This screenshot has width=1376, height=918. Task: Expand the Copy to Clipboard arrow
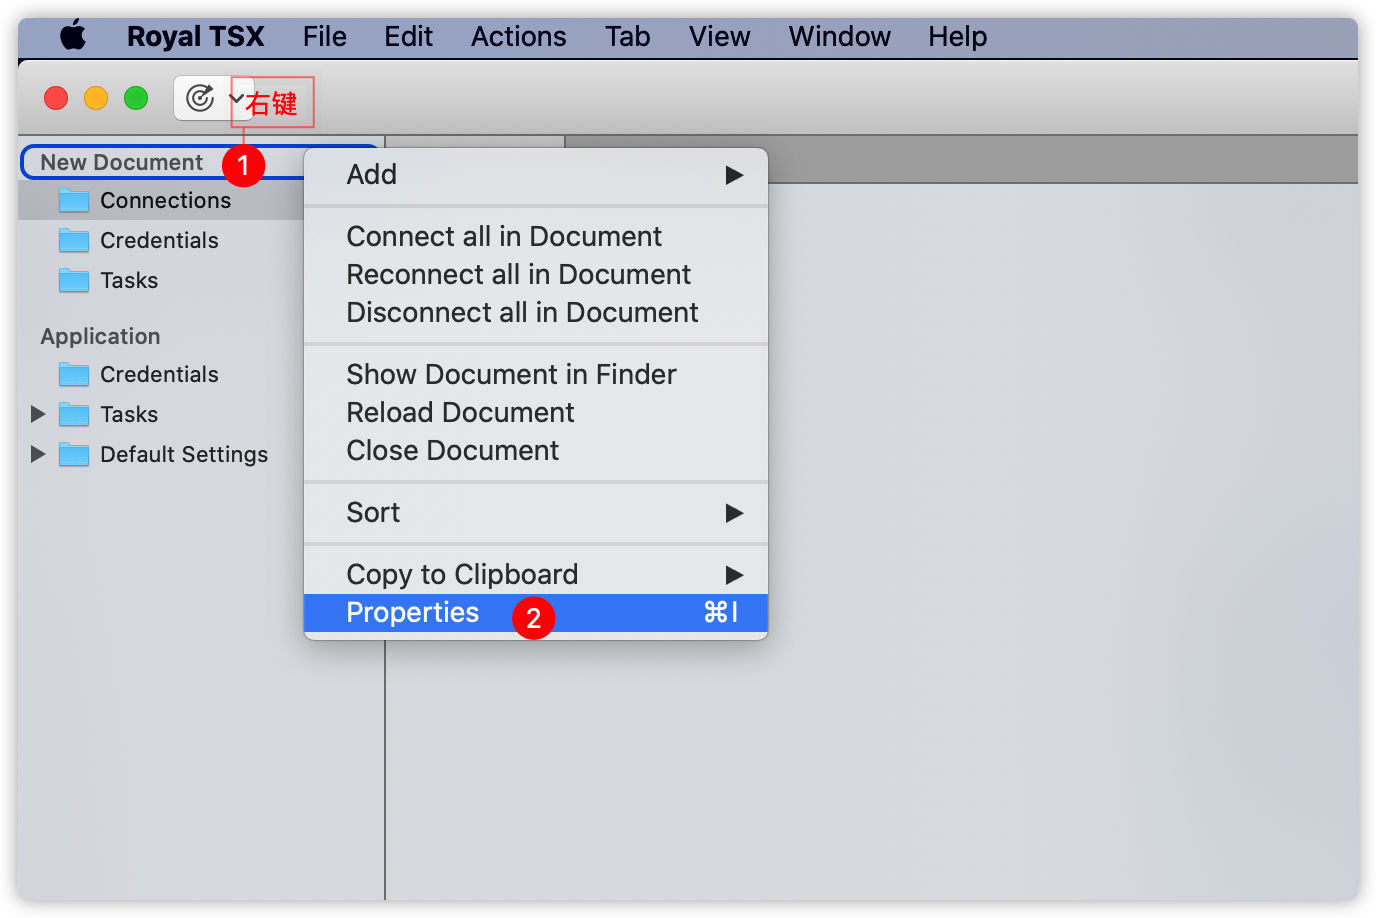pos(734,575)
